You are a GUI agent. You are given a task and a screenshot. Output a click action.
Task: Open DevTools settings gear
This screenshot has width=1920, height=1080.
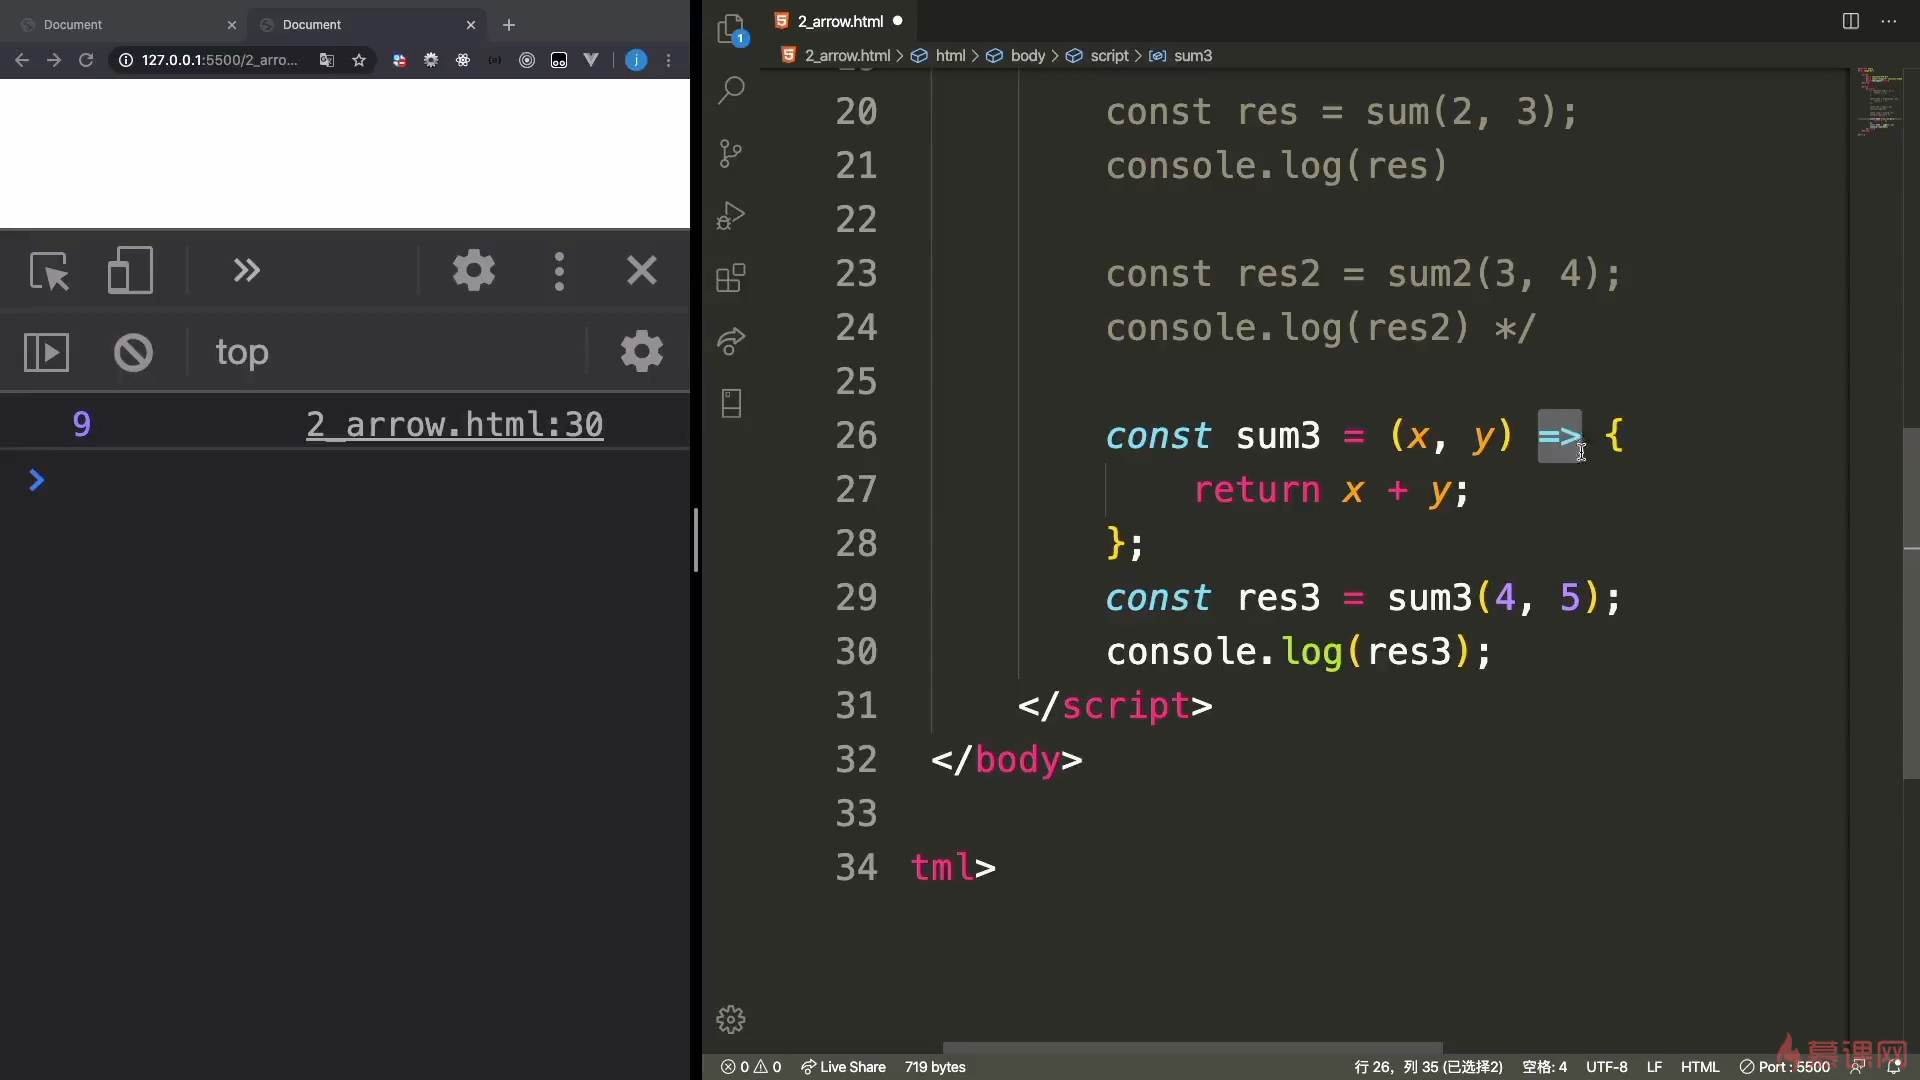[474, 270]
